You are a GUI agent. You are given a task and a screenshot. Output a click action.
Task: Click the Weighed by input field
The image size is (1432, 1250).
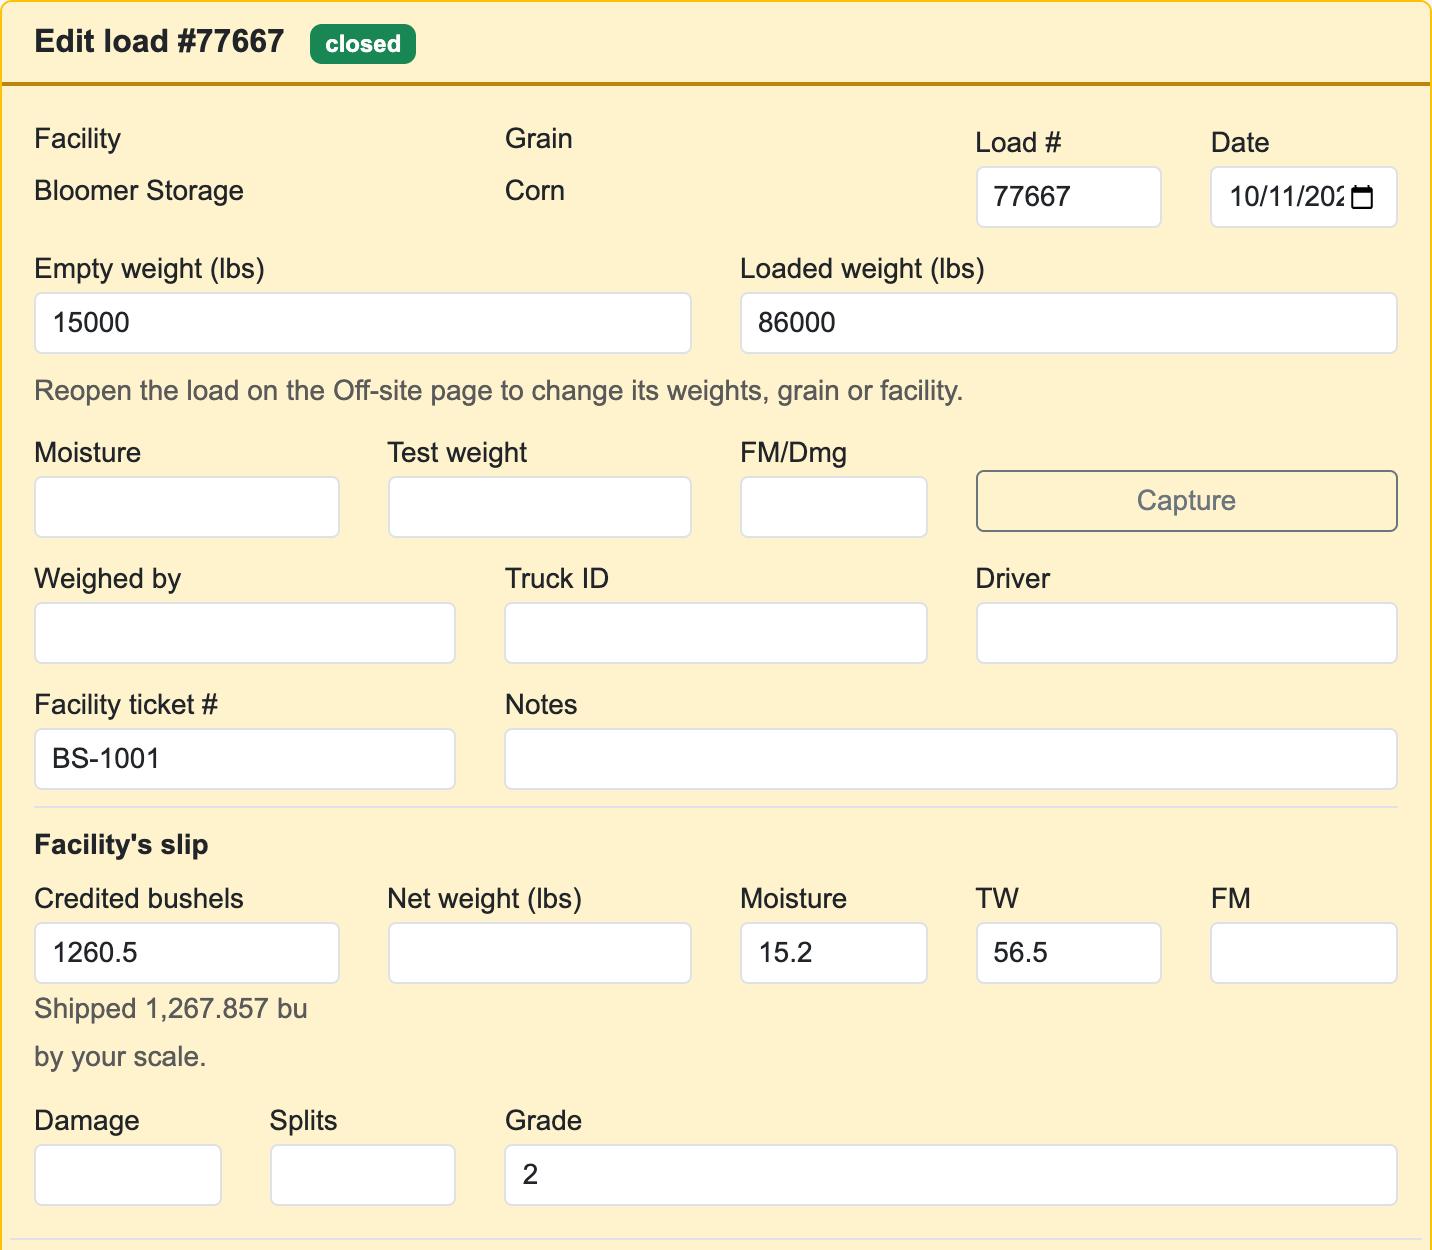click(245, 633)
